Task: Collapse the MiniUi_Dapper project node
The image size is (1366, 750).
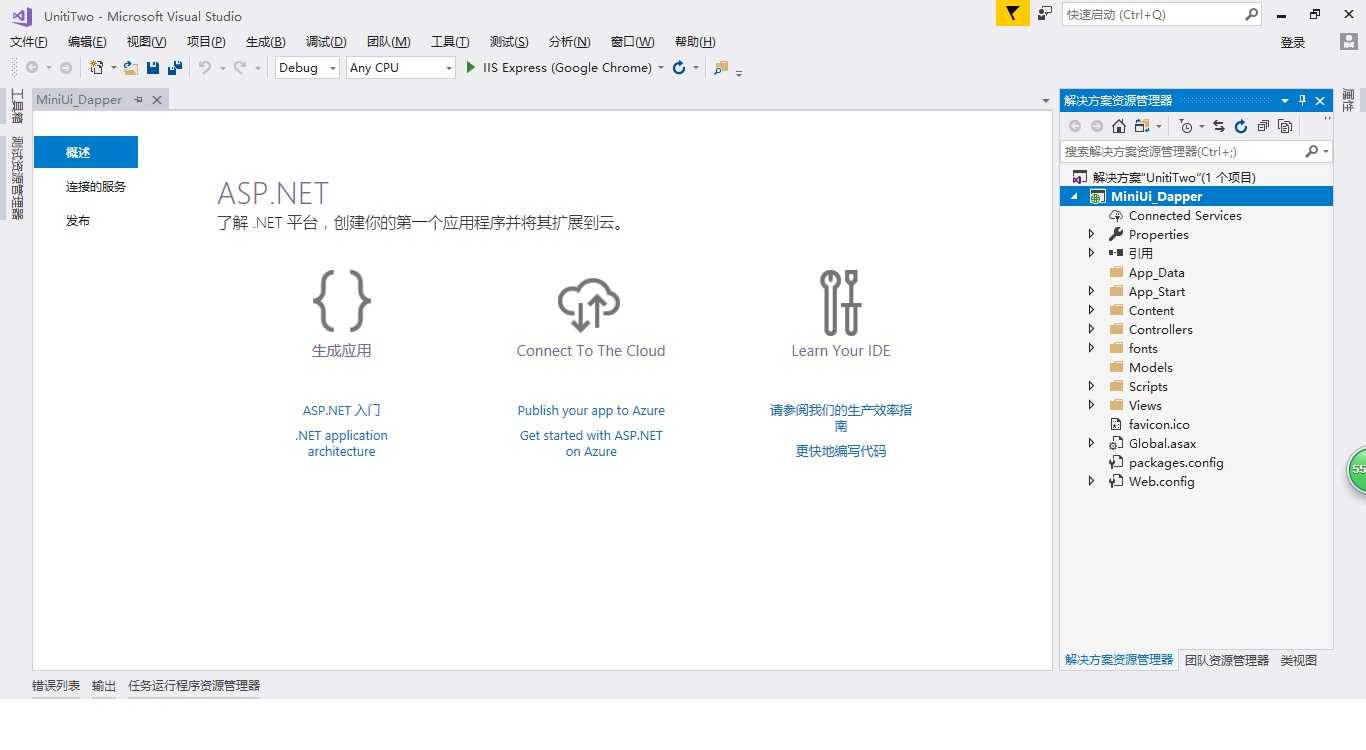Action: pyautogui.click(x=1075, y=197)
